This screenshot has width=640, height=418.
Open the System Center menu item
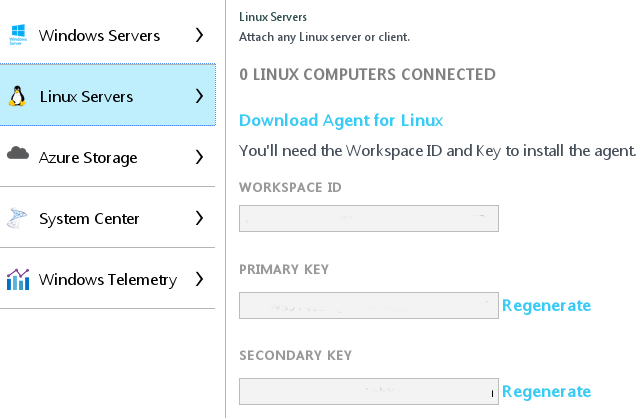[108, 217]
